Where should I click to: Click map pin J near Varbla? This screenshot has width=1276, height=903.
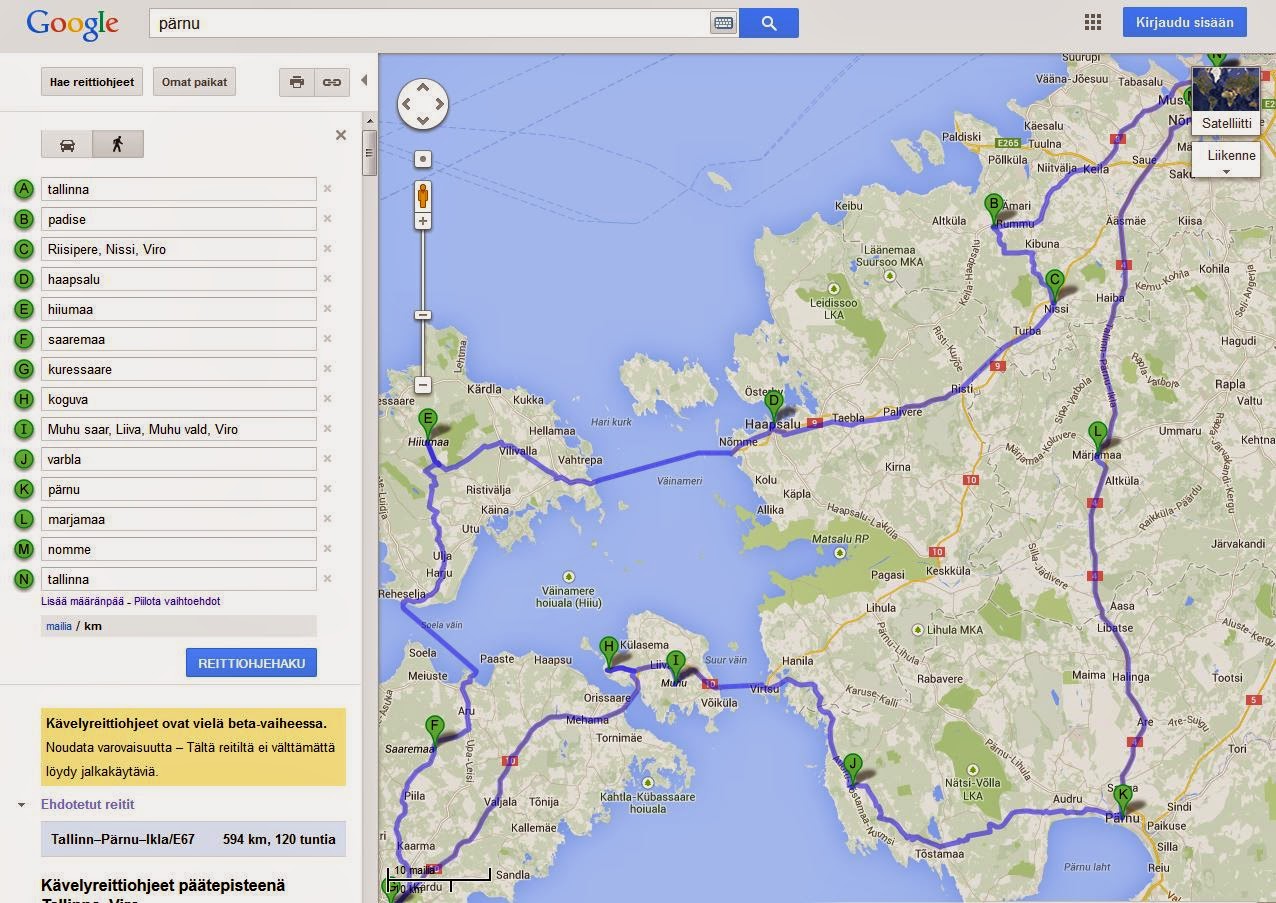tap(852, 767)
